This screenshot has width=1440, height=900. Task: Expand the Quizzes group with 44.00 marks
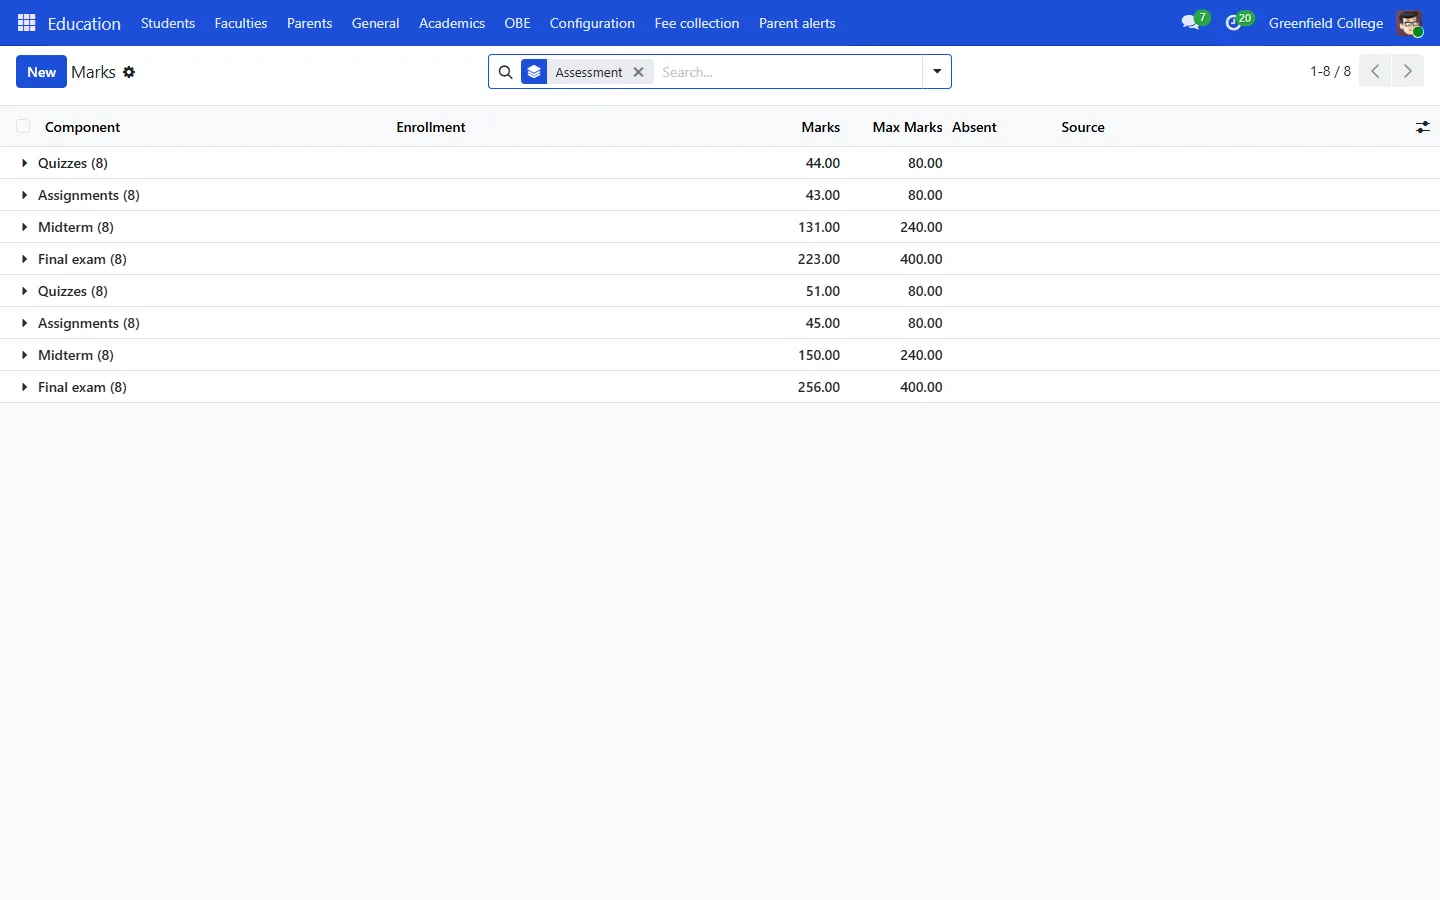[x=720, y=163]
